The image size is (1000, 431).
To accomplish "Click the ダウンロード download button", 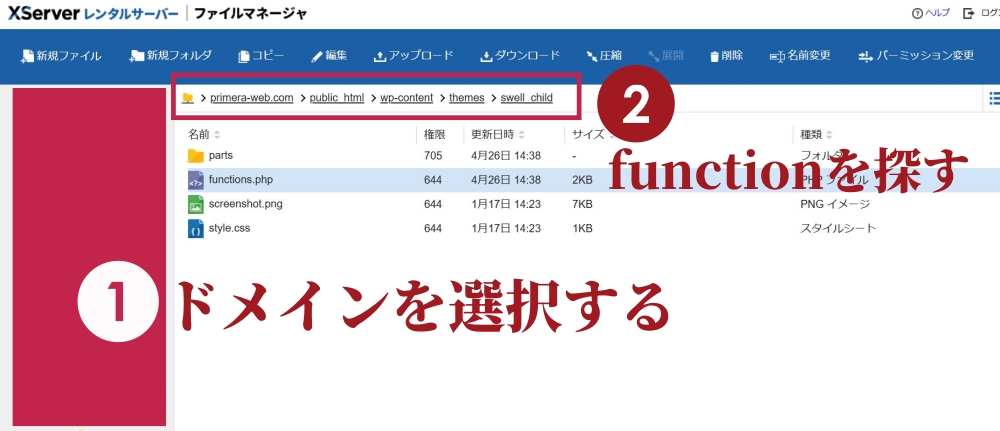I will point(520,56).
